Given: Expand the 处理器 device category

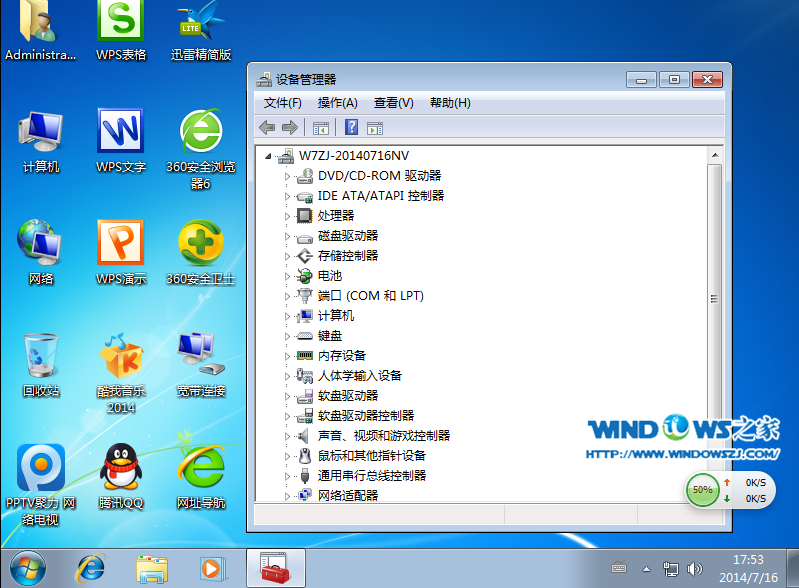Looking at the screenshot, I should pos(287,216).
